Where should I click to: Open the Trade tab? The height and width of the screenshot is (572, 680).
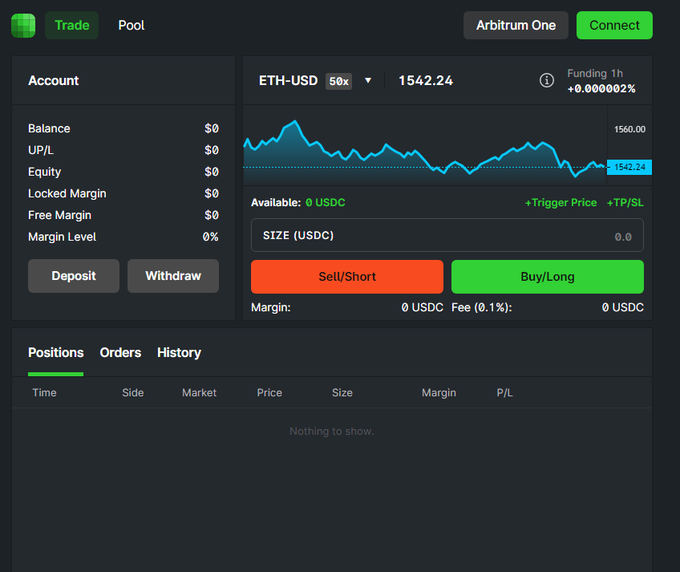pos(72,25)
